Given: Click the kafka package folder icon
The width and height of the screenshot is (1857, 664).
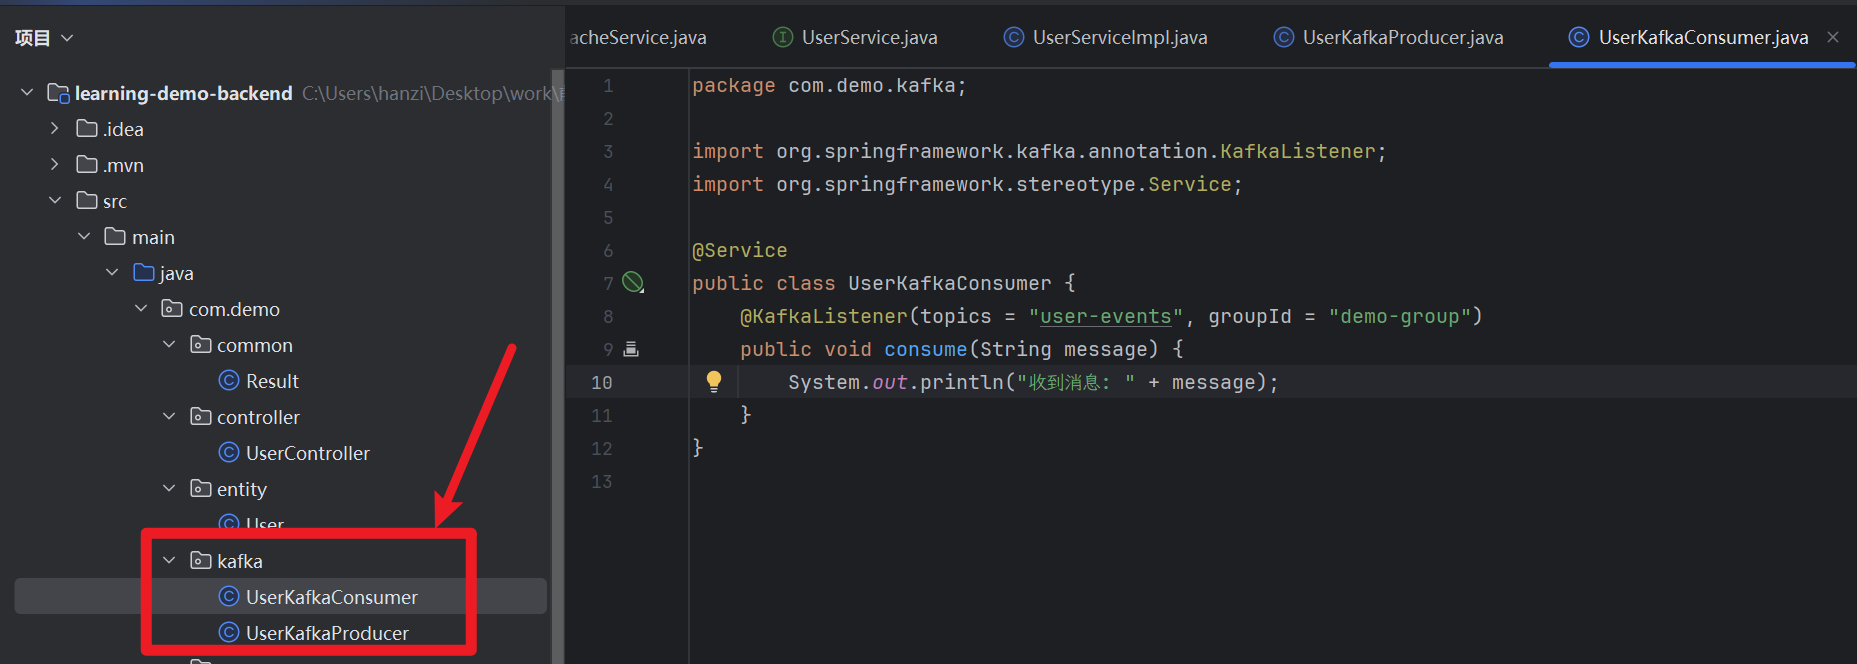Looking at the screenshot, I should click(x=201, y=561).
